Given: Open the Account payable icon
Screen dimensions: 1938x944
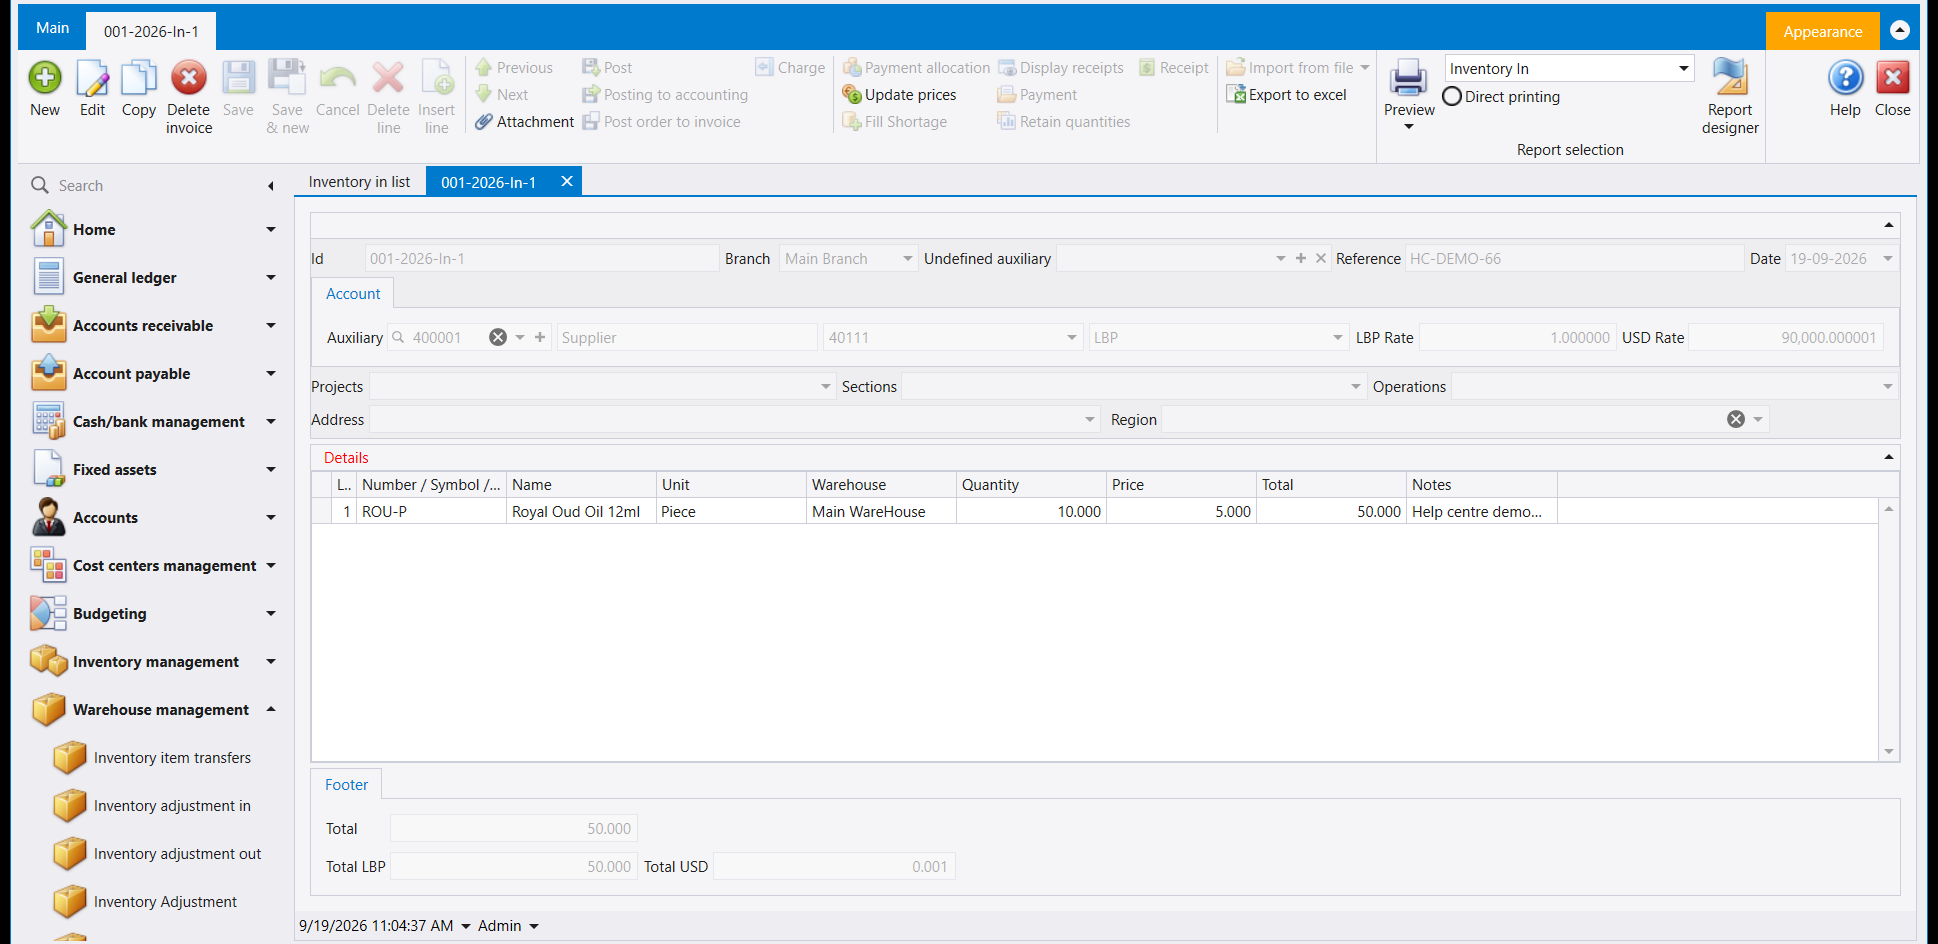Looking at the screenshot, I should [49, 373].
